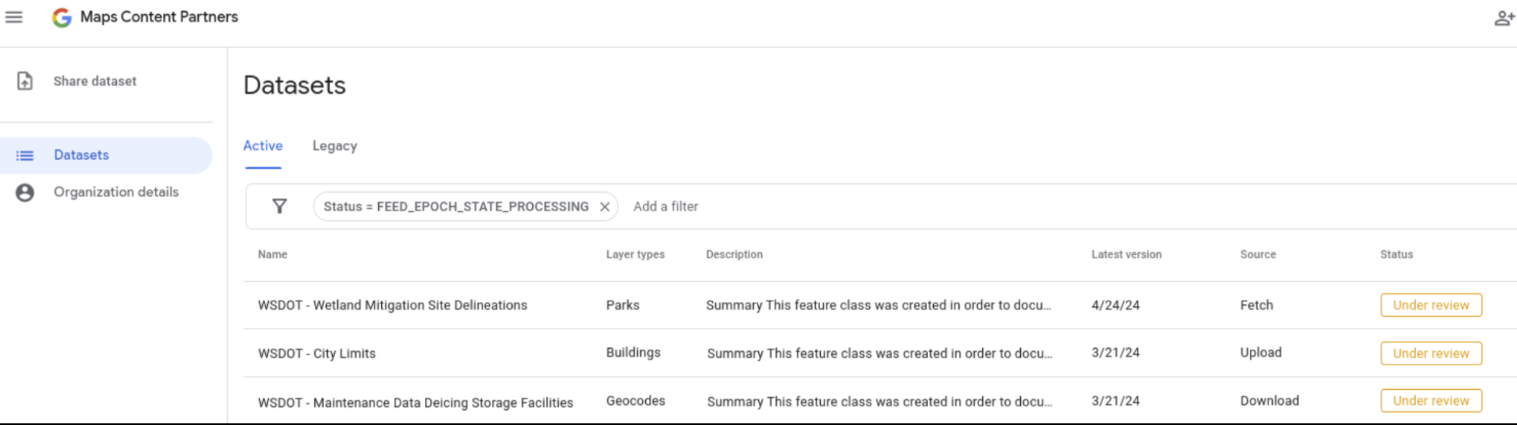Click the Organization details person icon
This screenshot has height=425, width=1517.
coord(25,192)
